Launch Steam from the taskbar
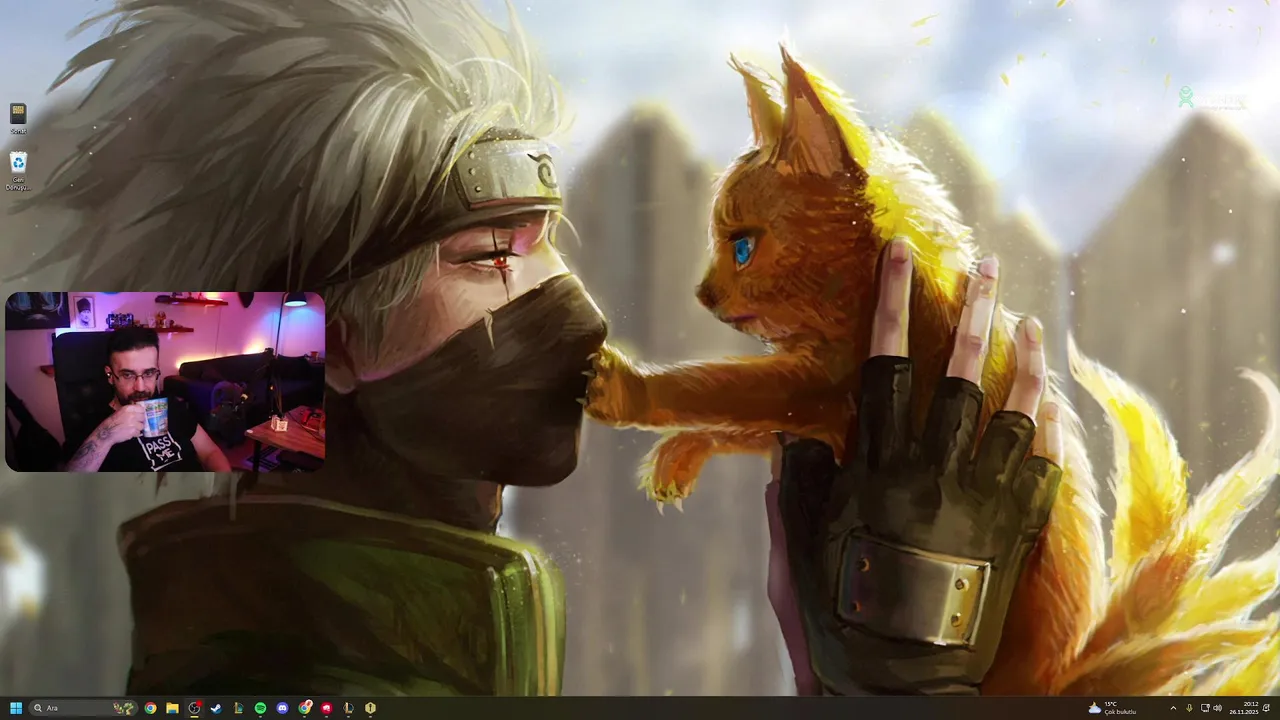This screenshot has height=720, width=1280. [x=216, y=708]
